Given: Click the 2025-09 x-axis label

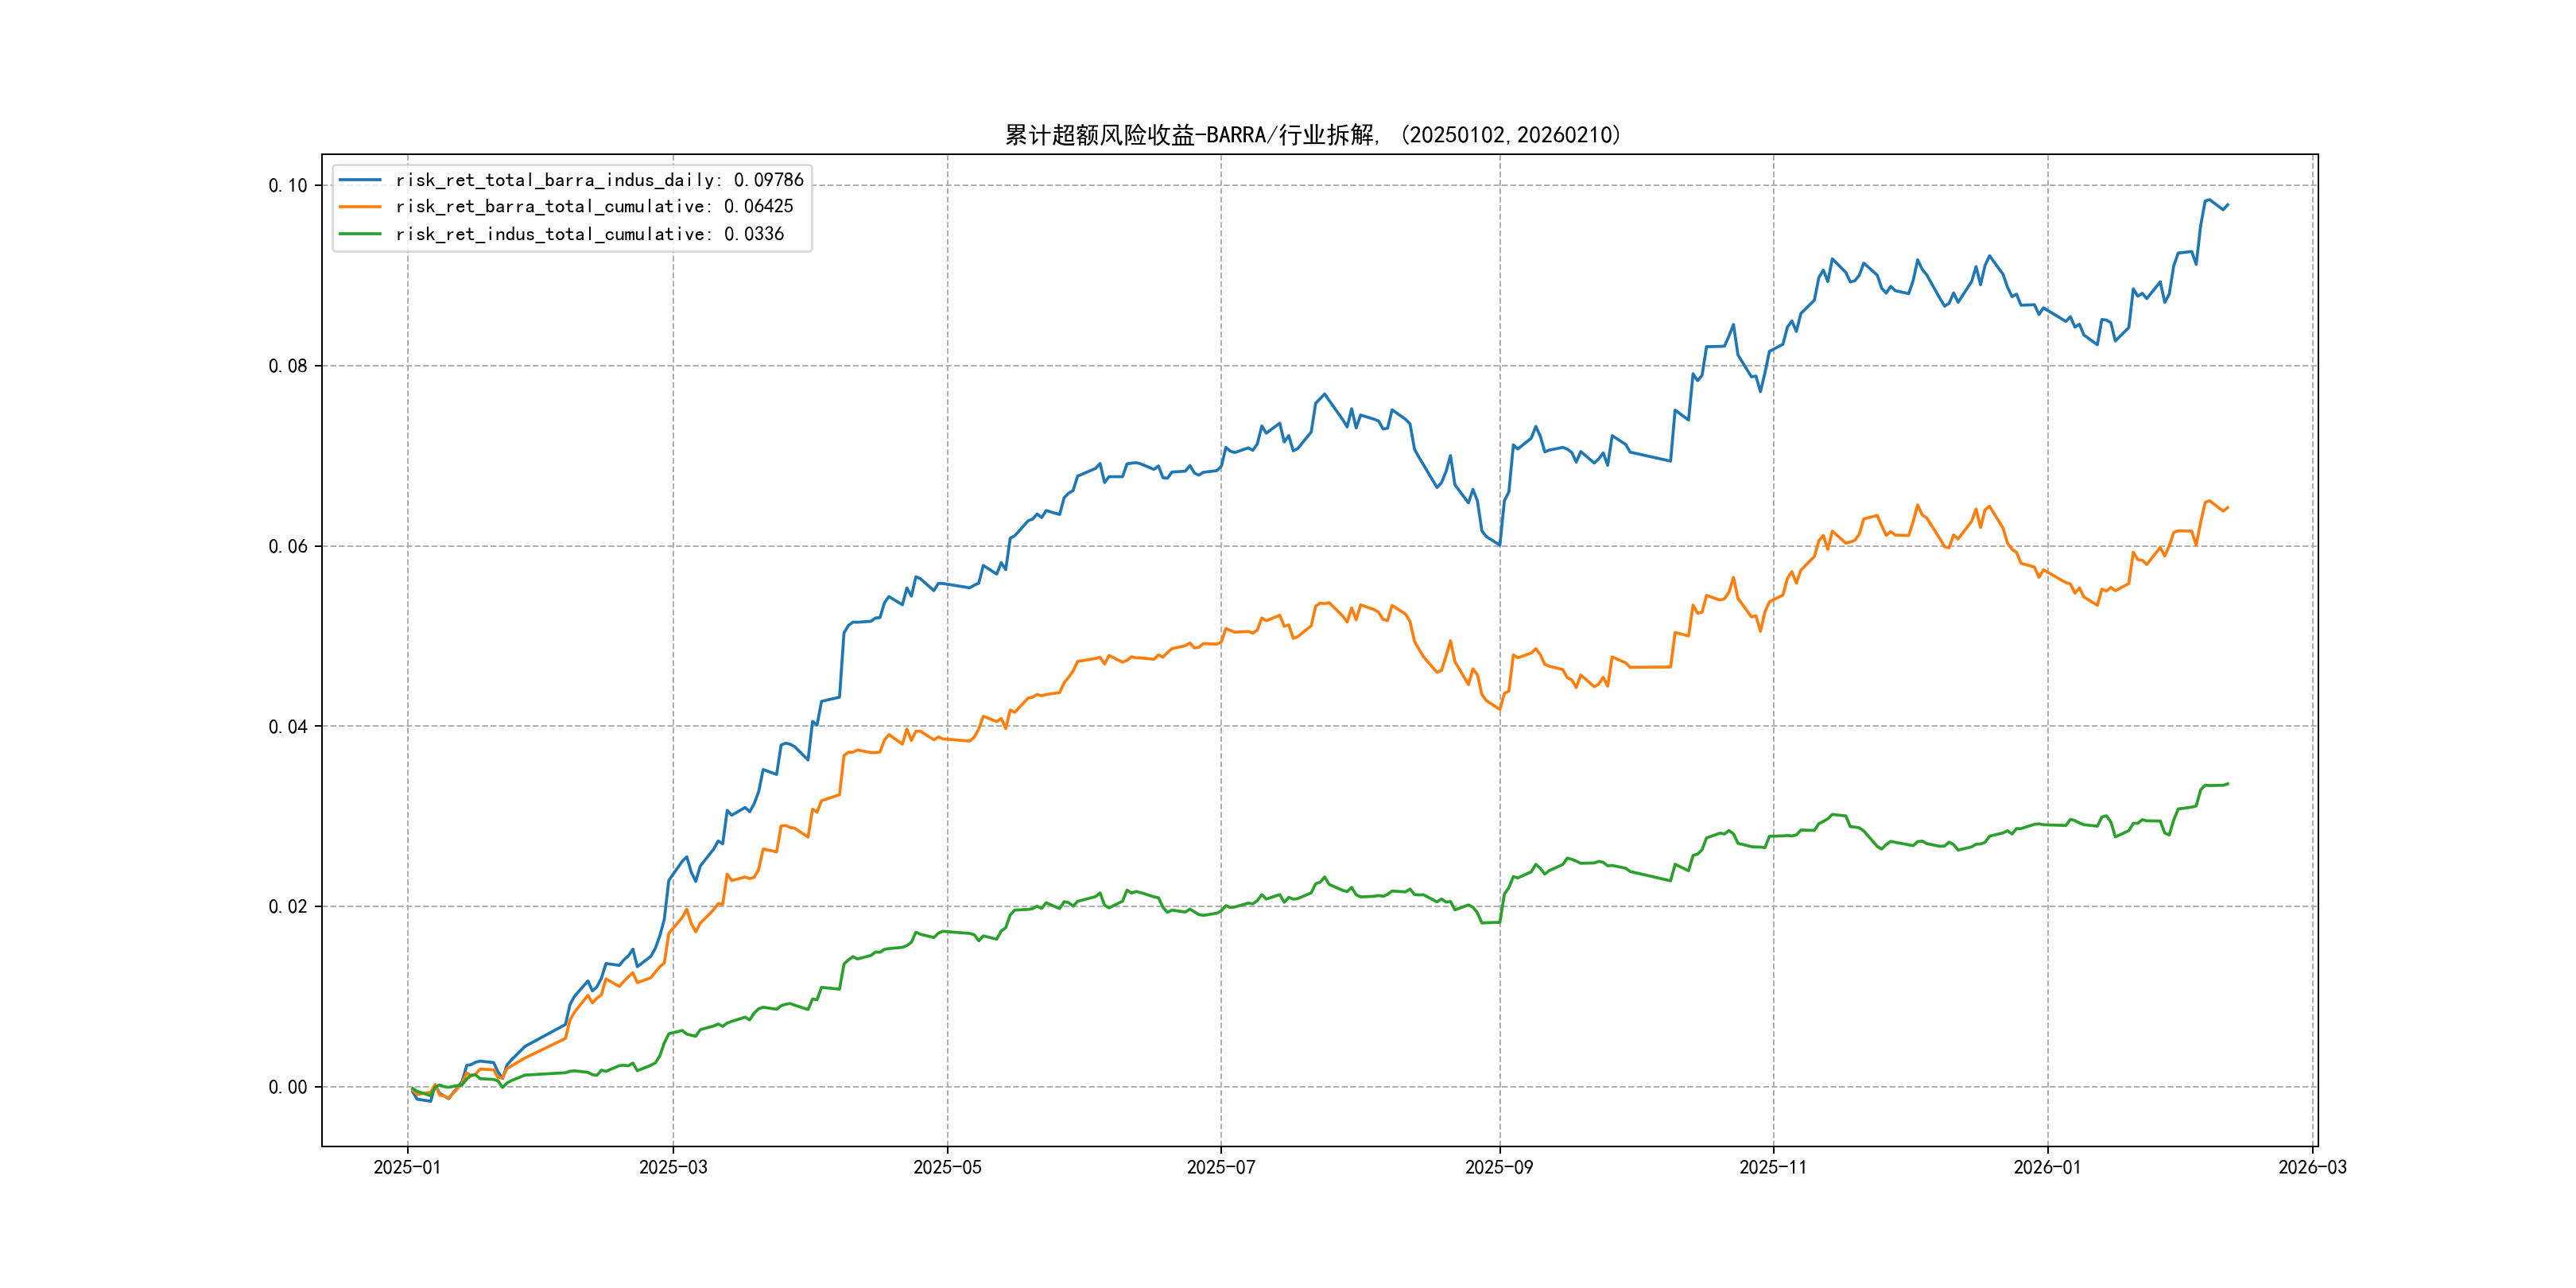Looking at the screenshot, I should click(1498, 1167).
